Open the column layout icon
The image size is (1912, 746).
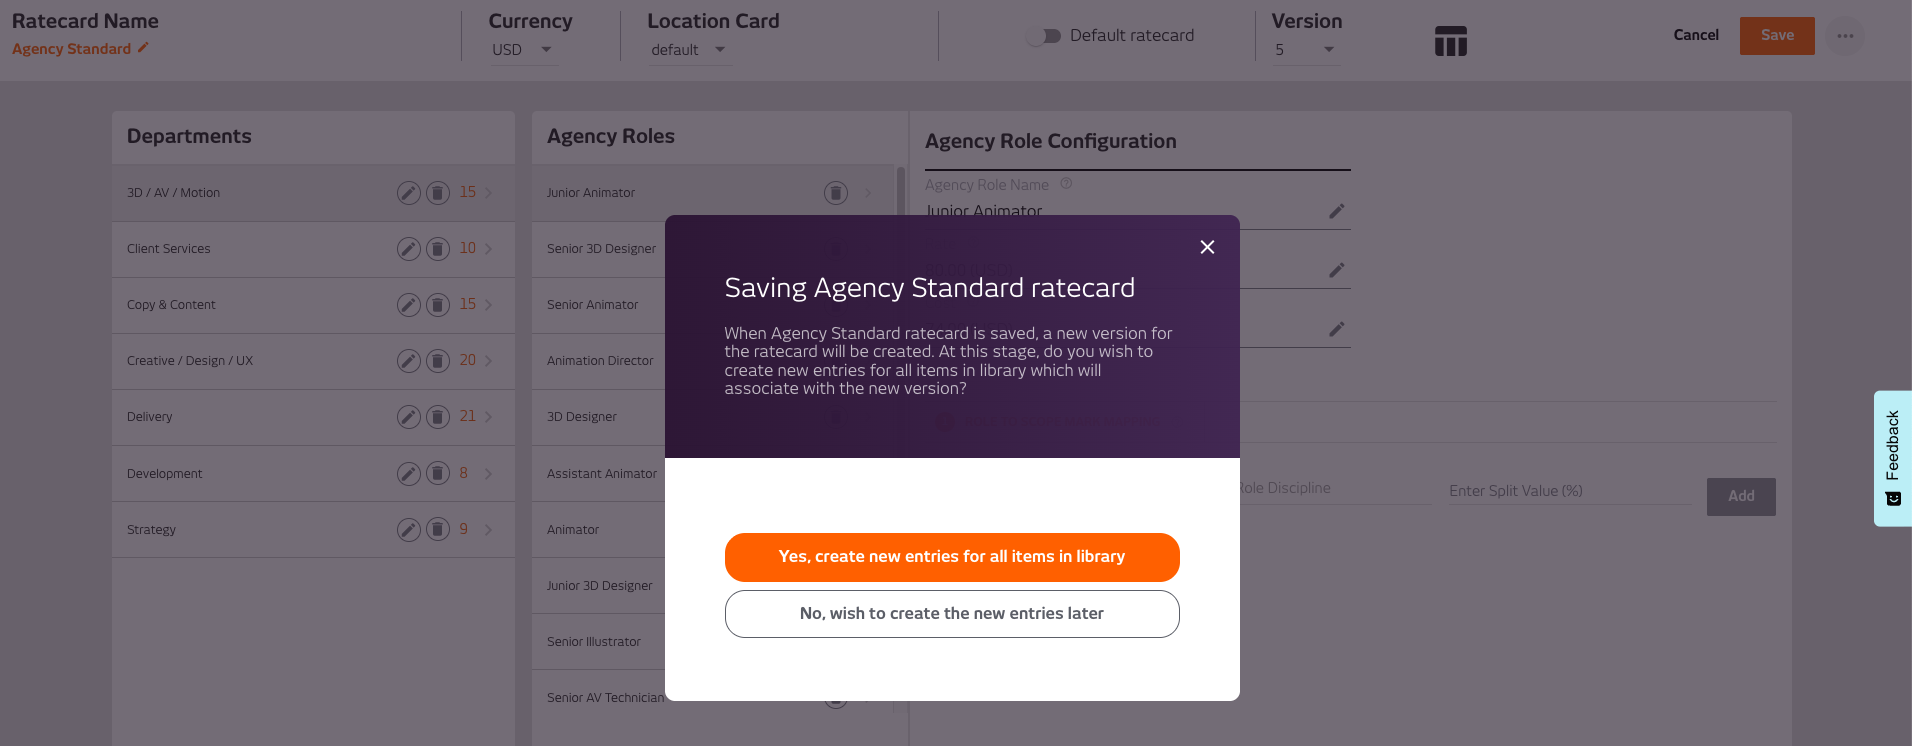click(x=1450, y=41)
